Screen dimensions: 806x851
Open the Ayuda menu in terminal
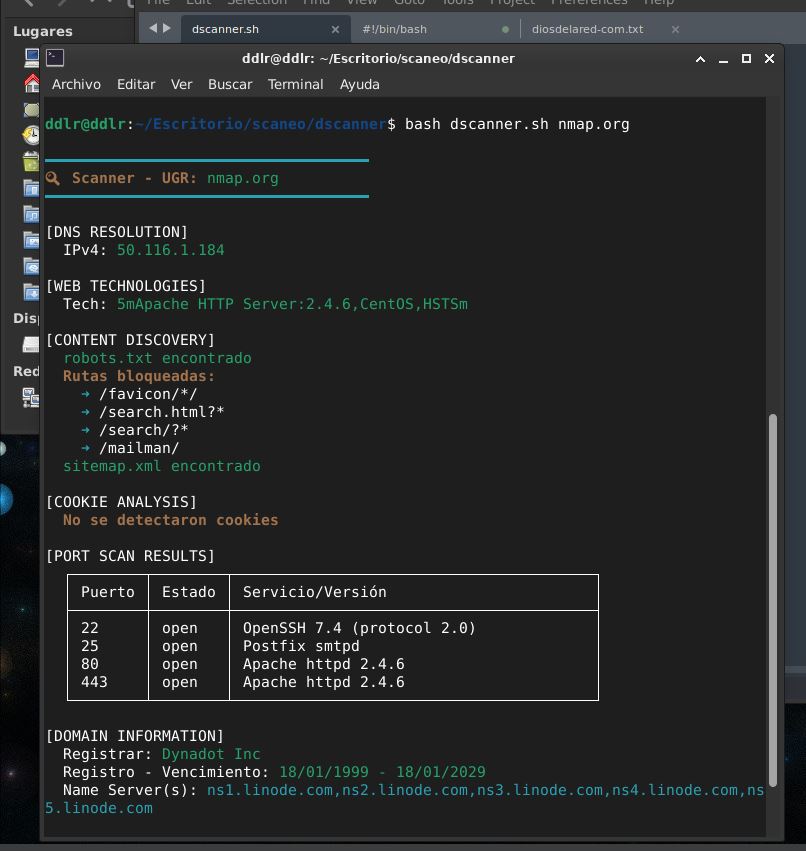pos(360,85)
